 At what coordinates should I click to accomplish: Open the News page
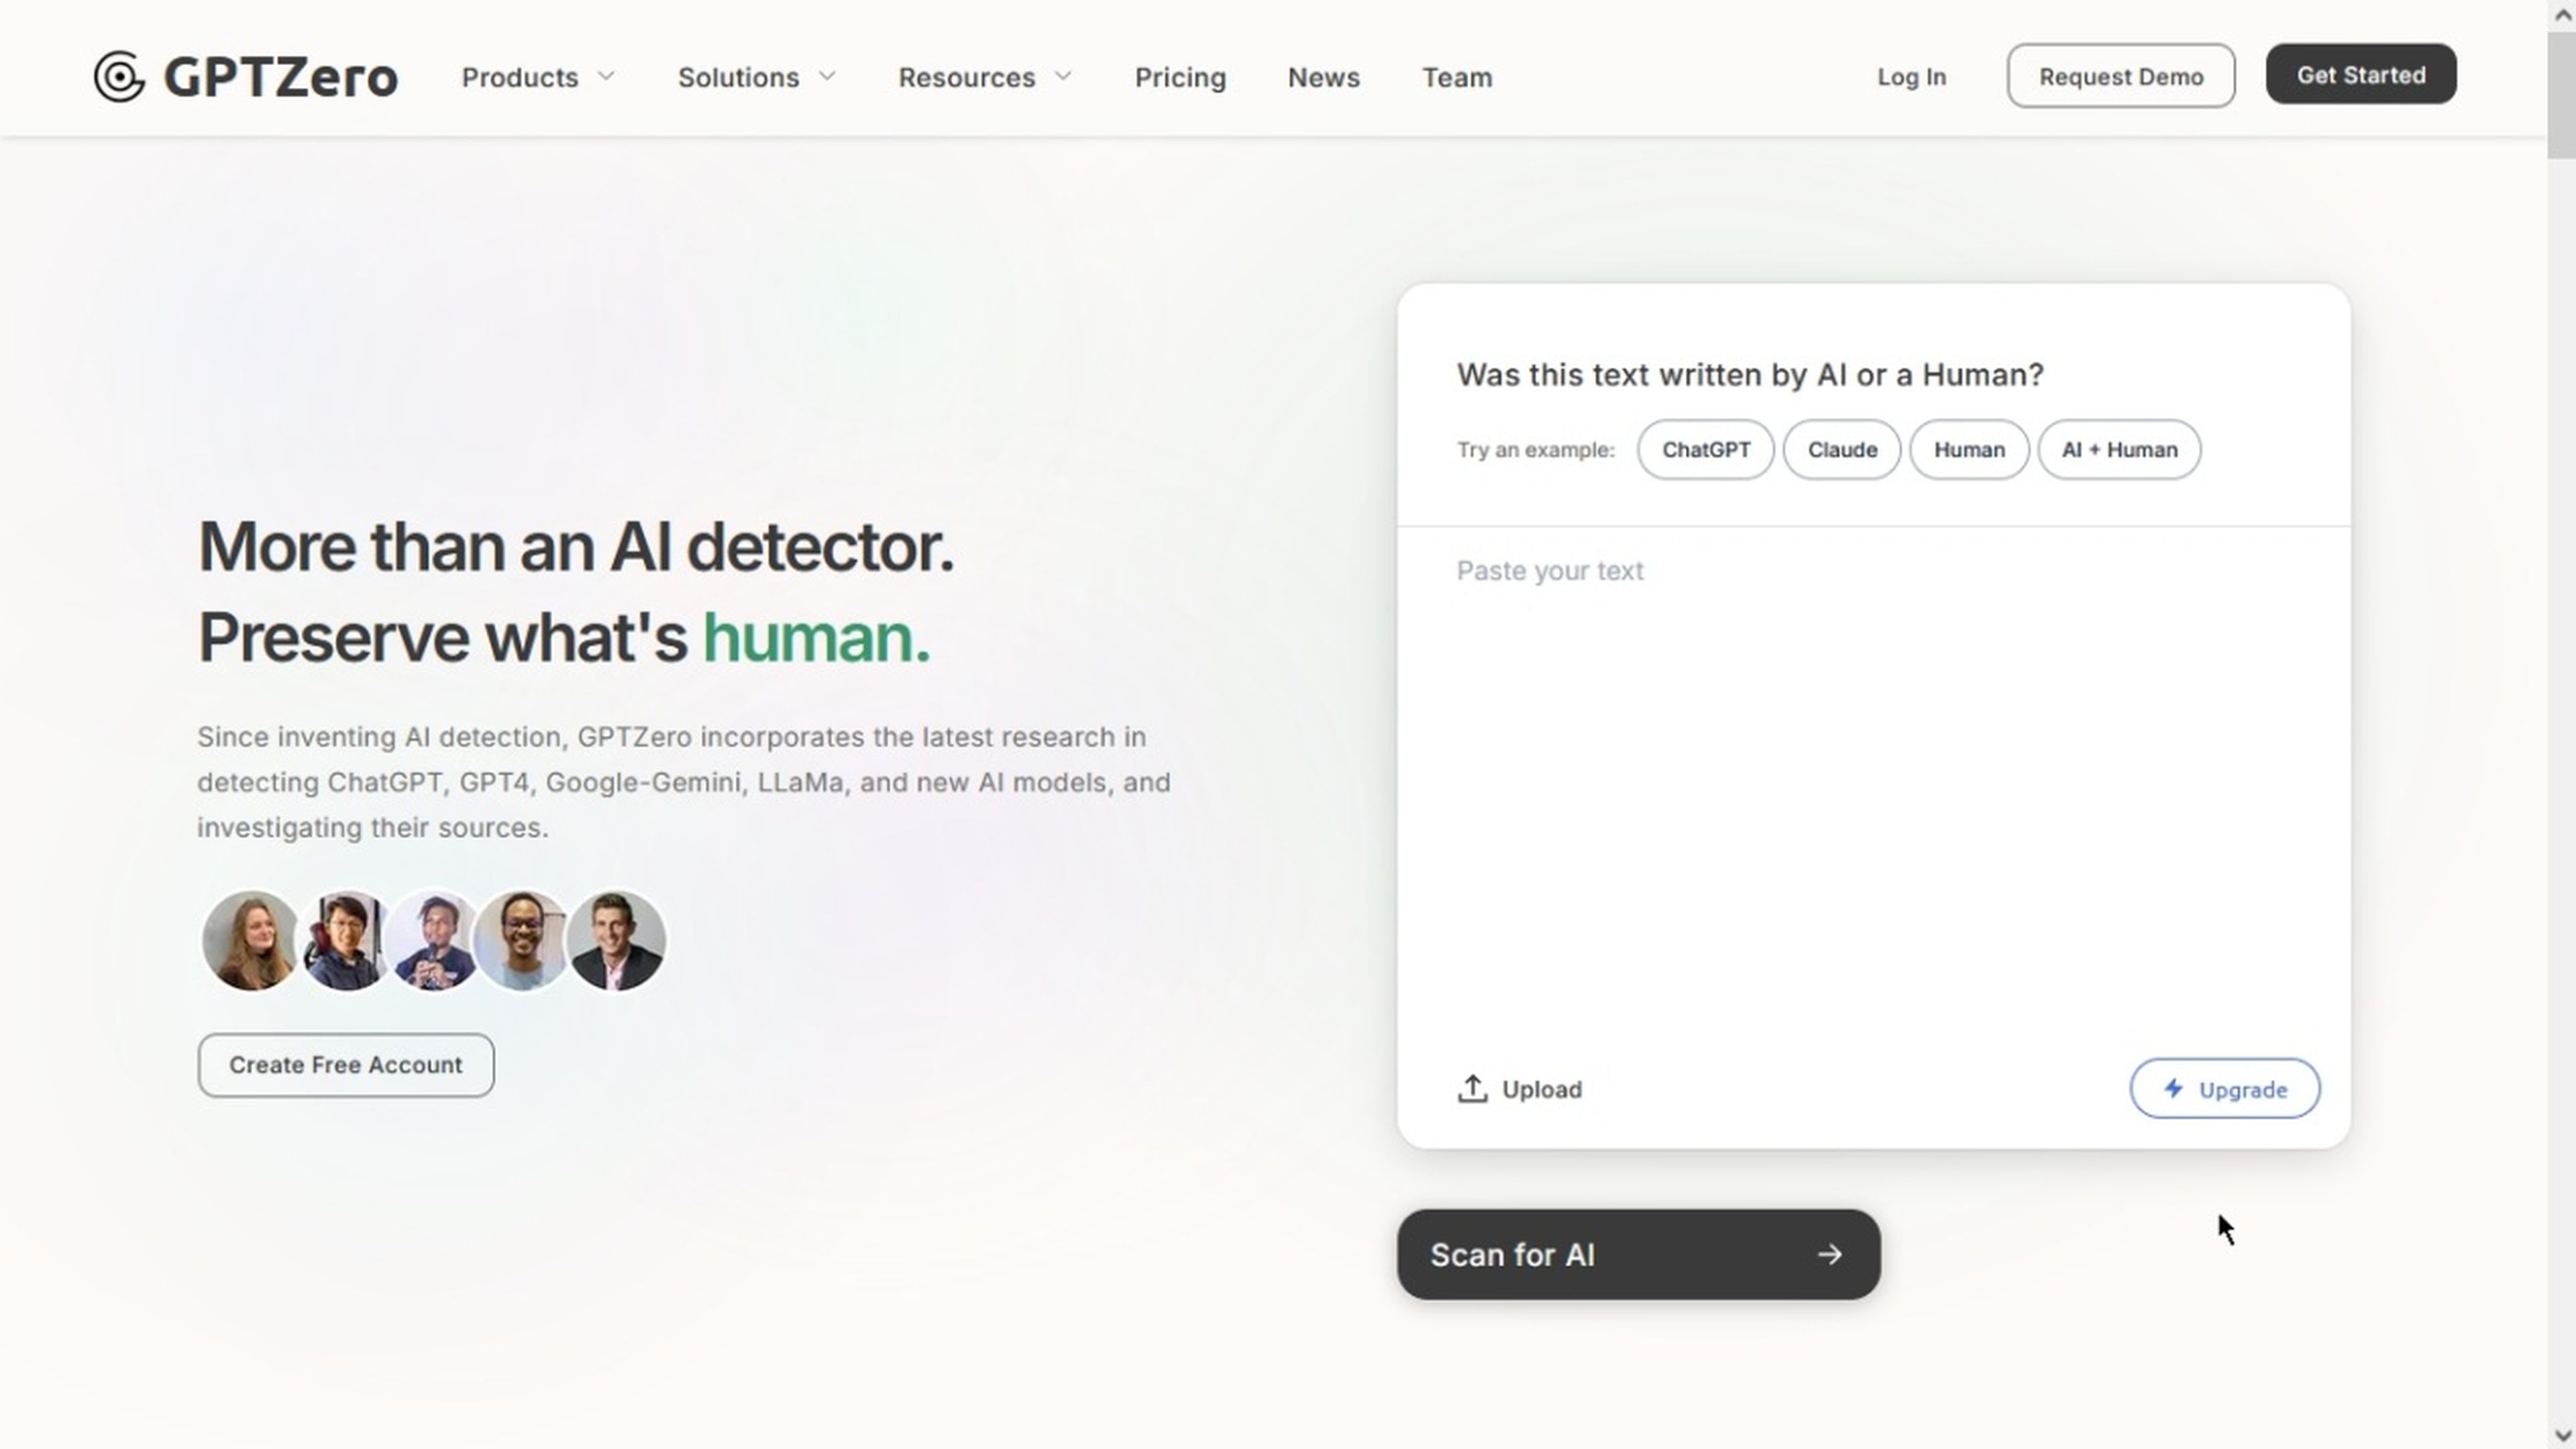1323,77
